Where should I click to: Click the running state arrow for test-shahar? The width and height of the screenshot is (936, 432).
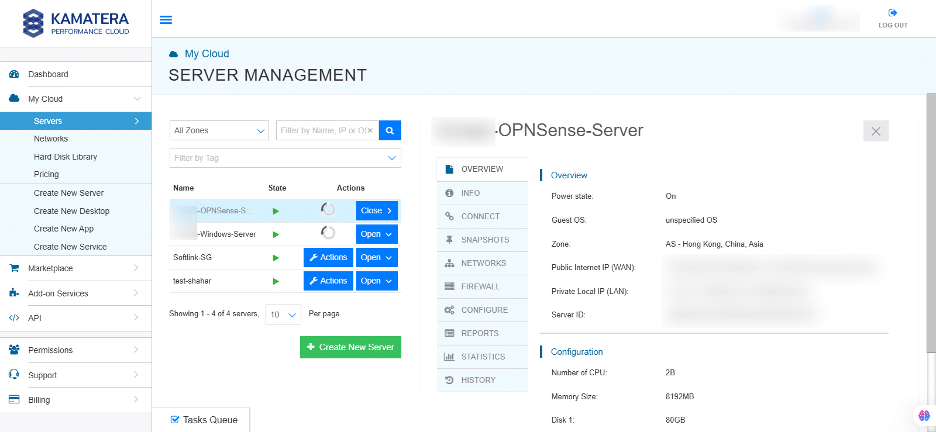(x=276, y=281)
